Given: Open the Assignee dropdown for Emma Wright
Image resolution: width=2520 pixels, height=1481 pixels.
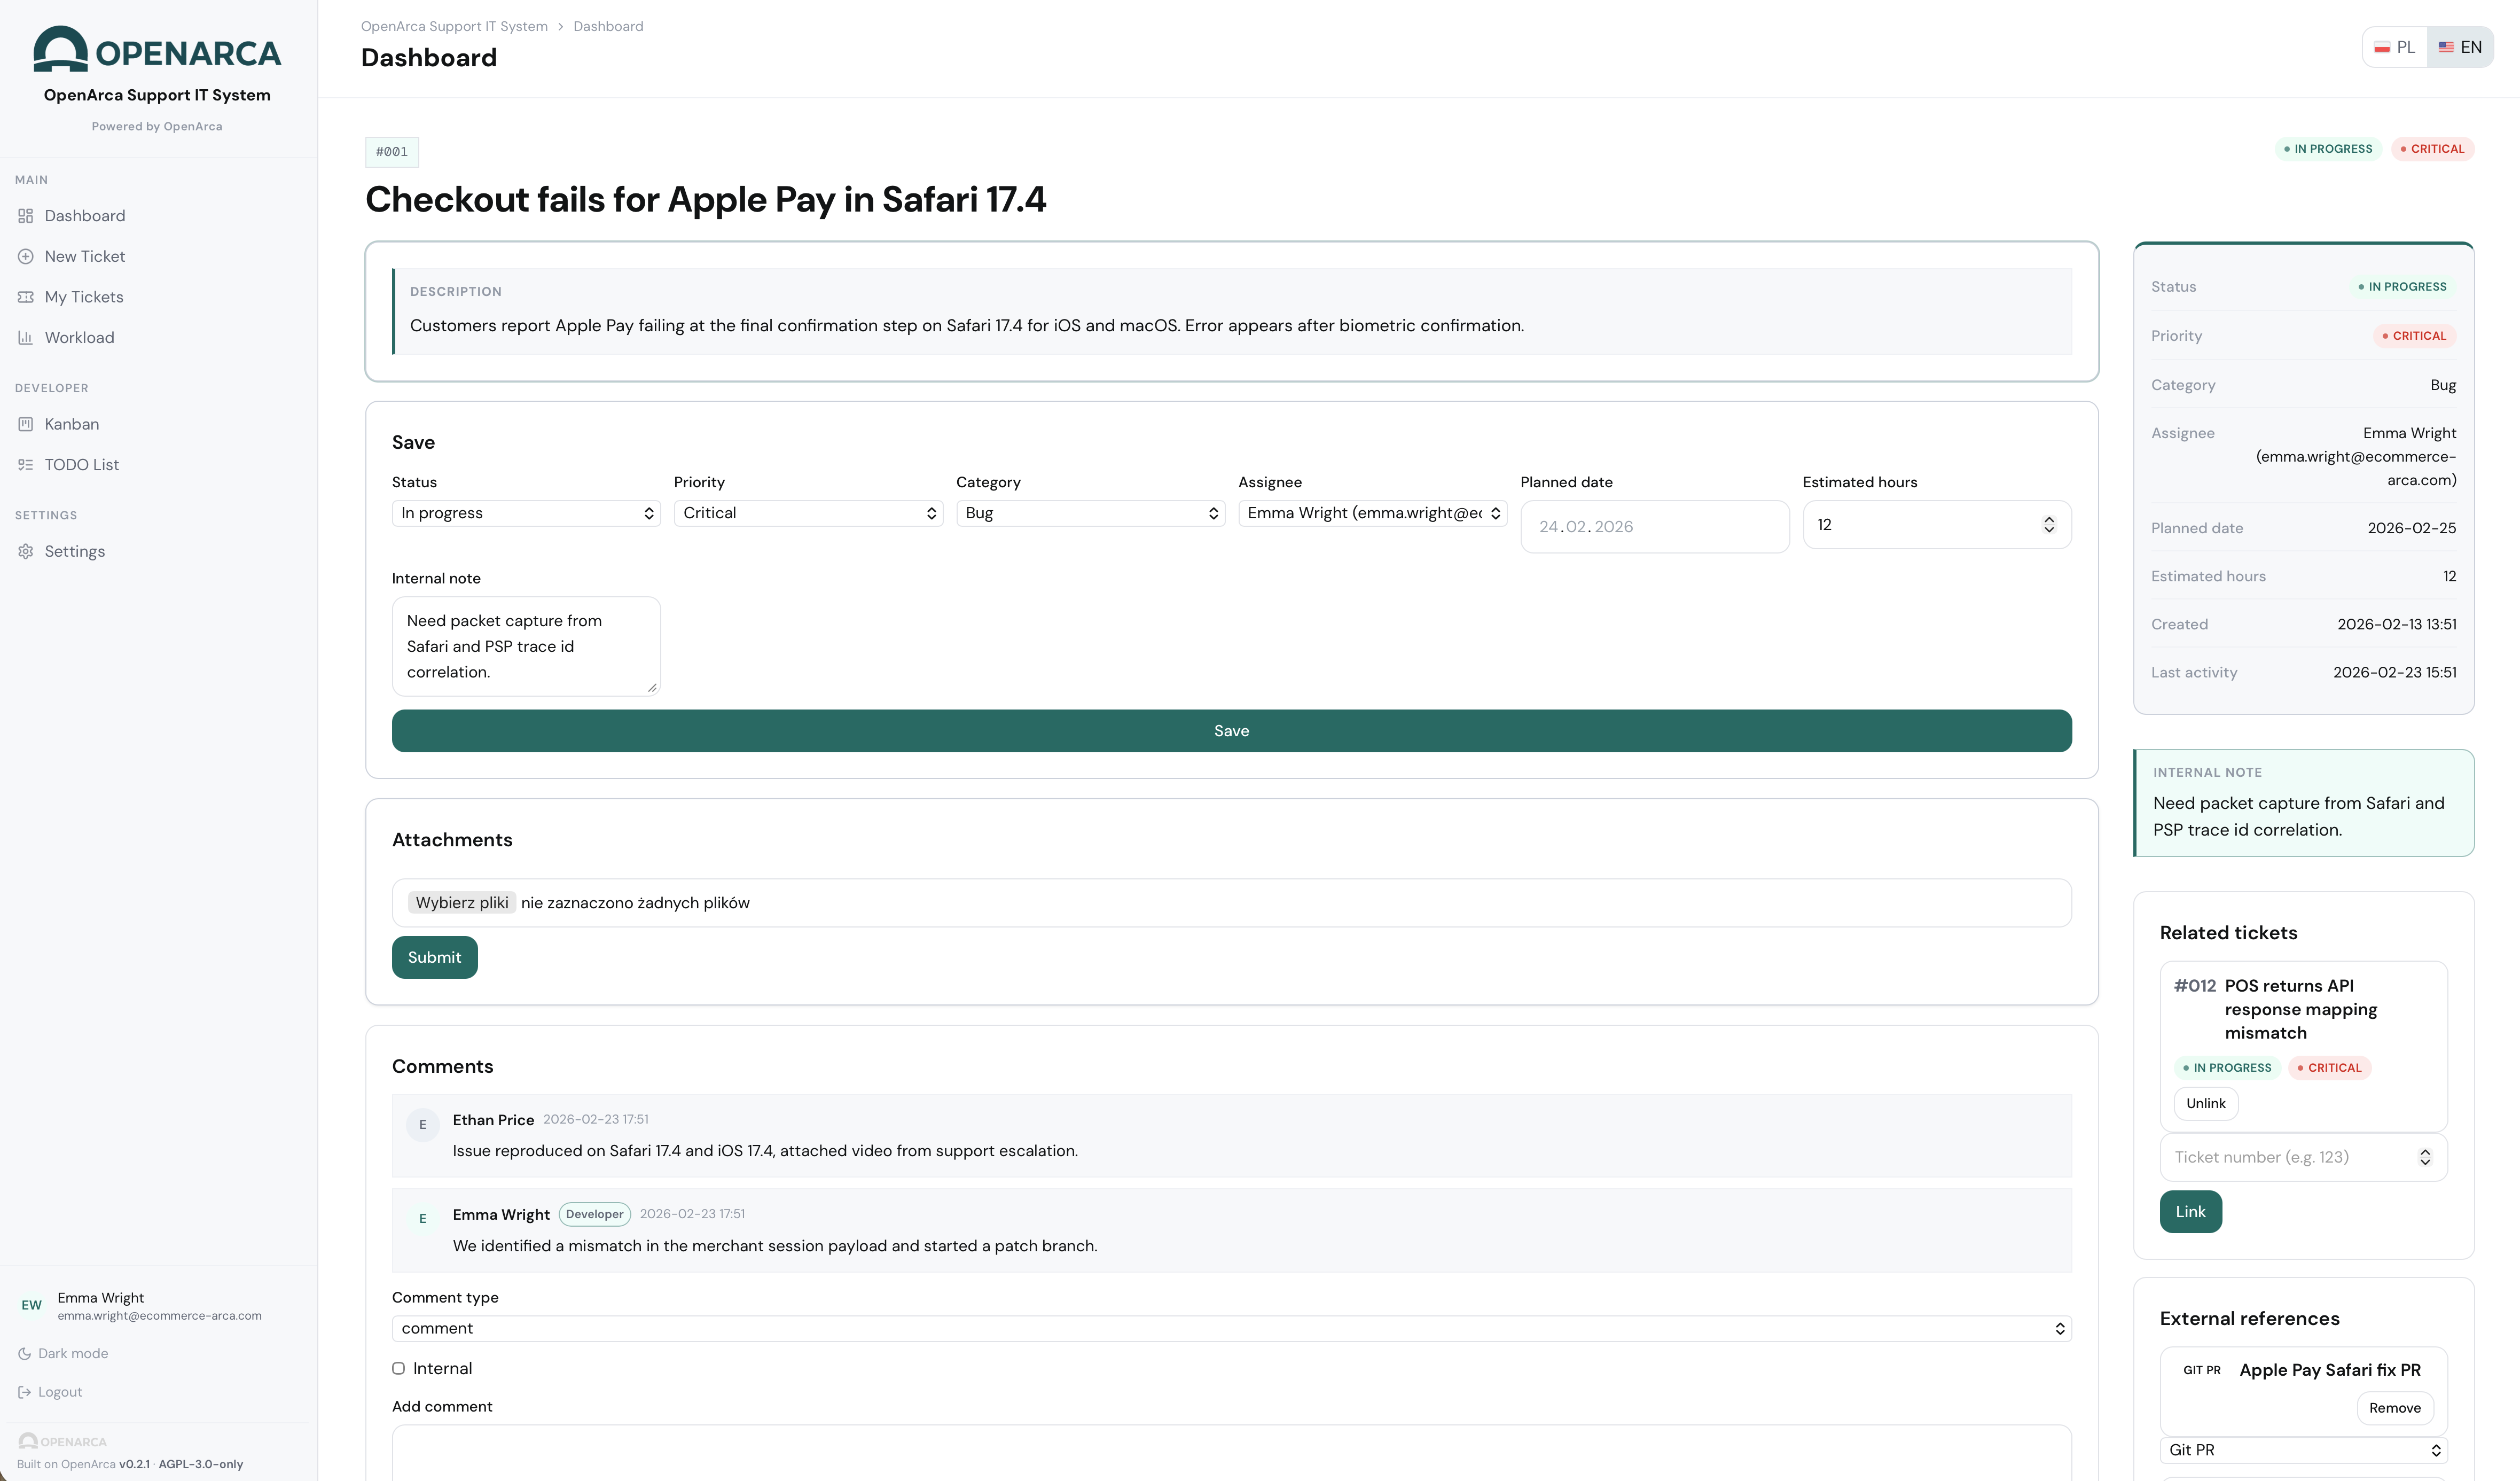Looking at the screenshot, I should (x=1372, y=513).
